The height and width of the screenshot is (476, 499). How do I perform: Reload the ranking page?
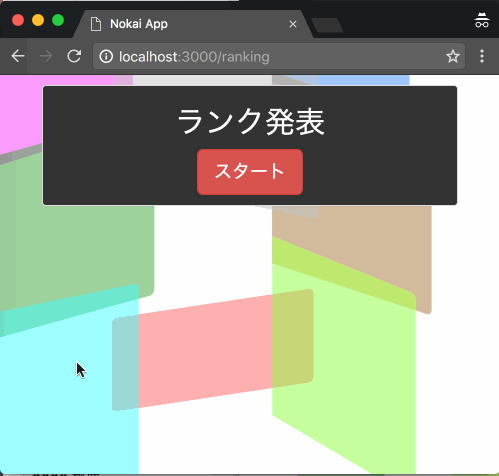pos(74,56)
